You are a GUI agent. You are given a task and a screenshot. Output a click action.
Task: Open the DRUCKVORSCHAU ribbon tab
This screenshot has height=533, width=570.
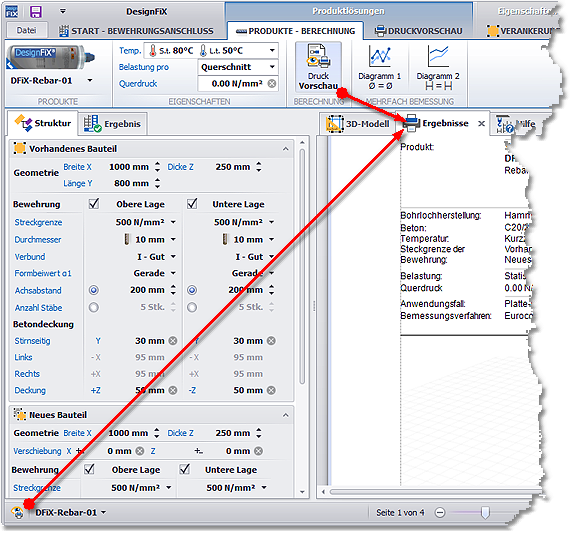419,31
